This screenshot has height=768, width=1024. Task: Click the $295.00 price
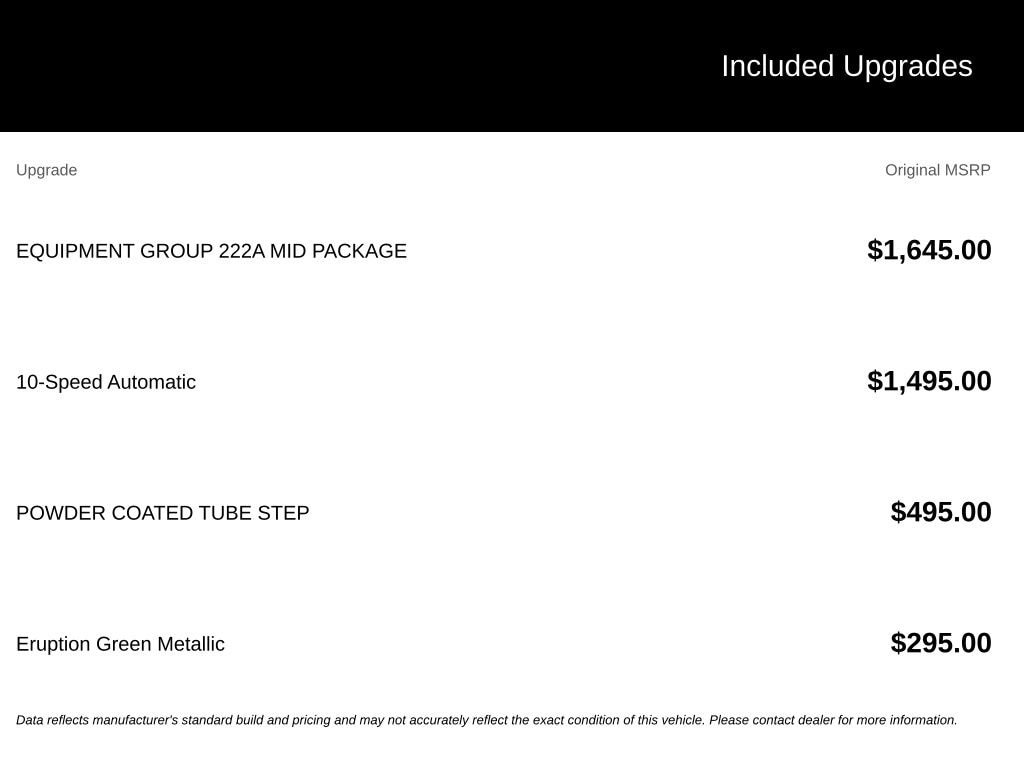click(x=940, y=643)
